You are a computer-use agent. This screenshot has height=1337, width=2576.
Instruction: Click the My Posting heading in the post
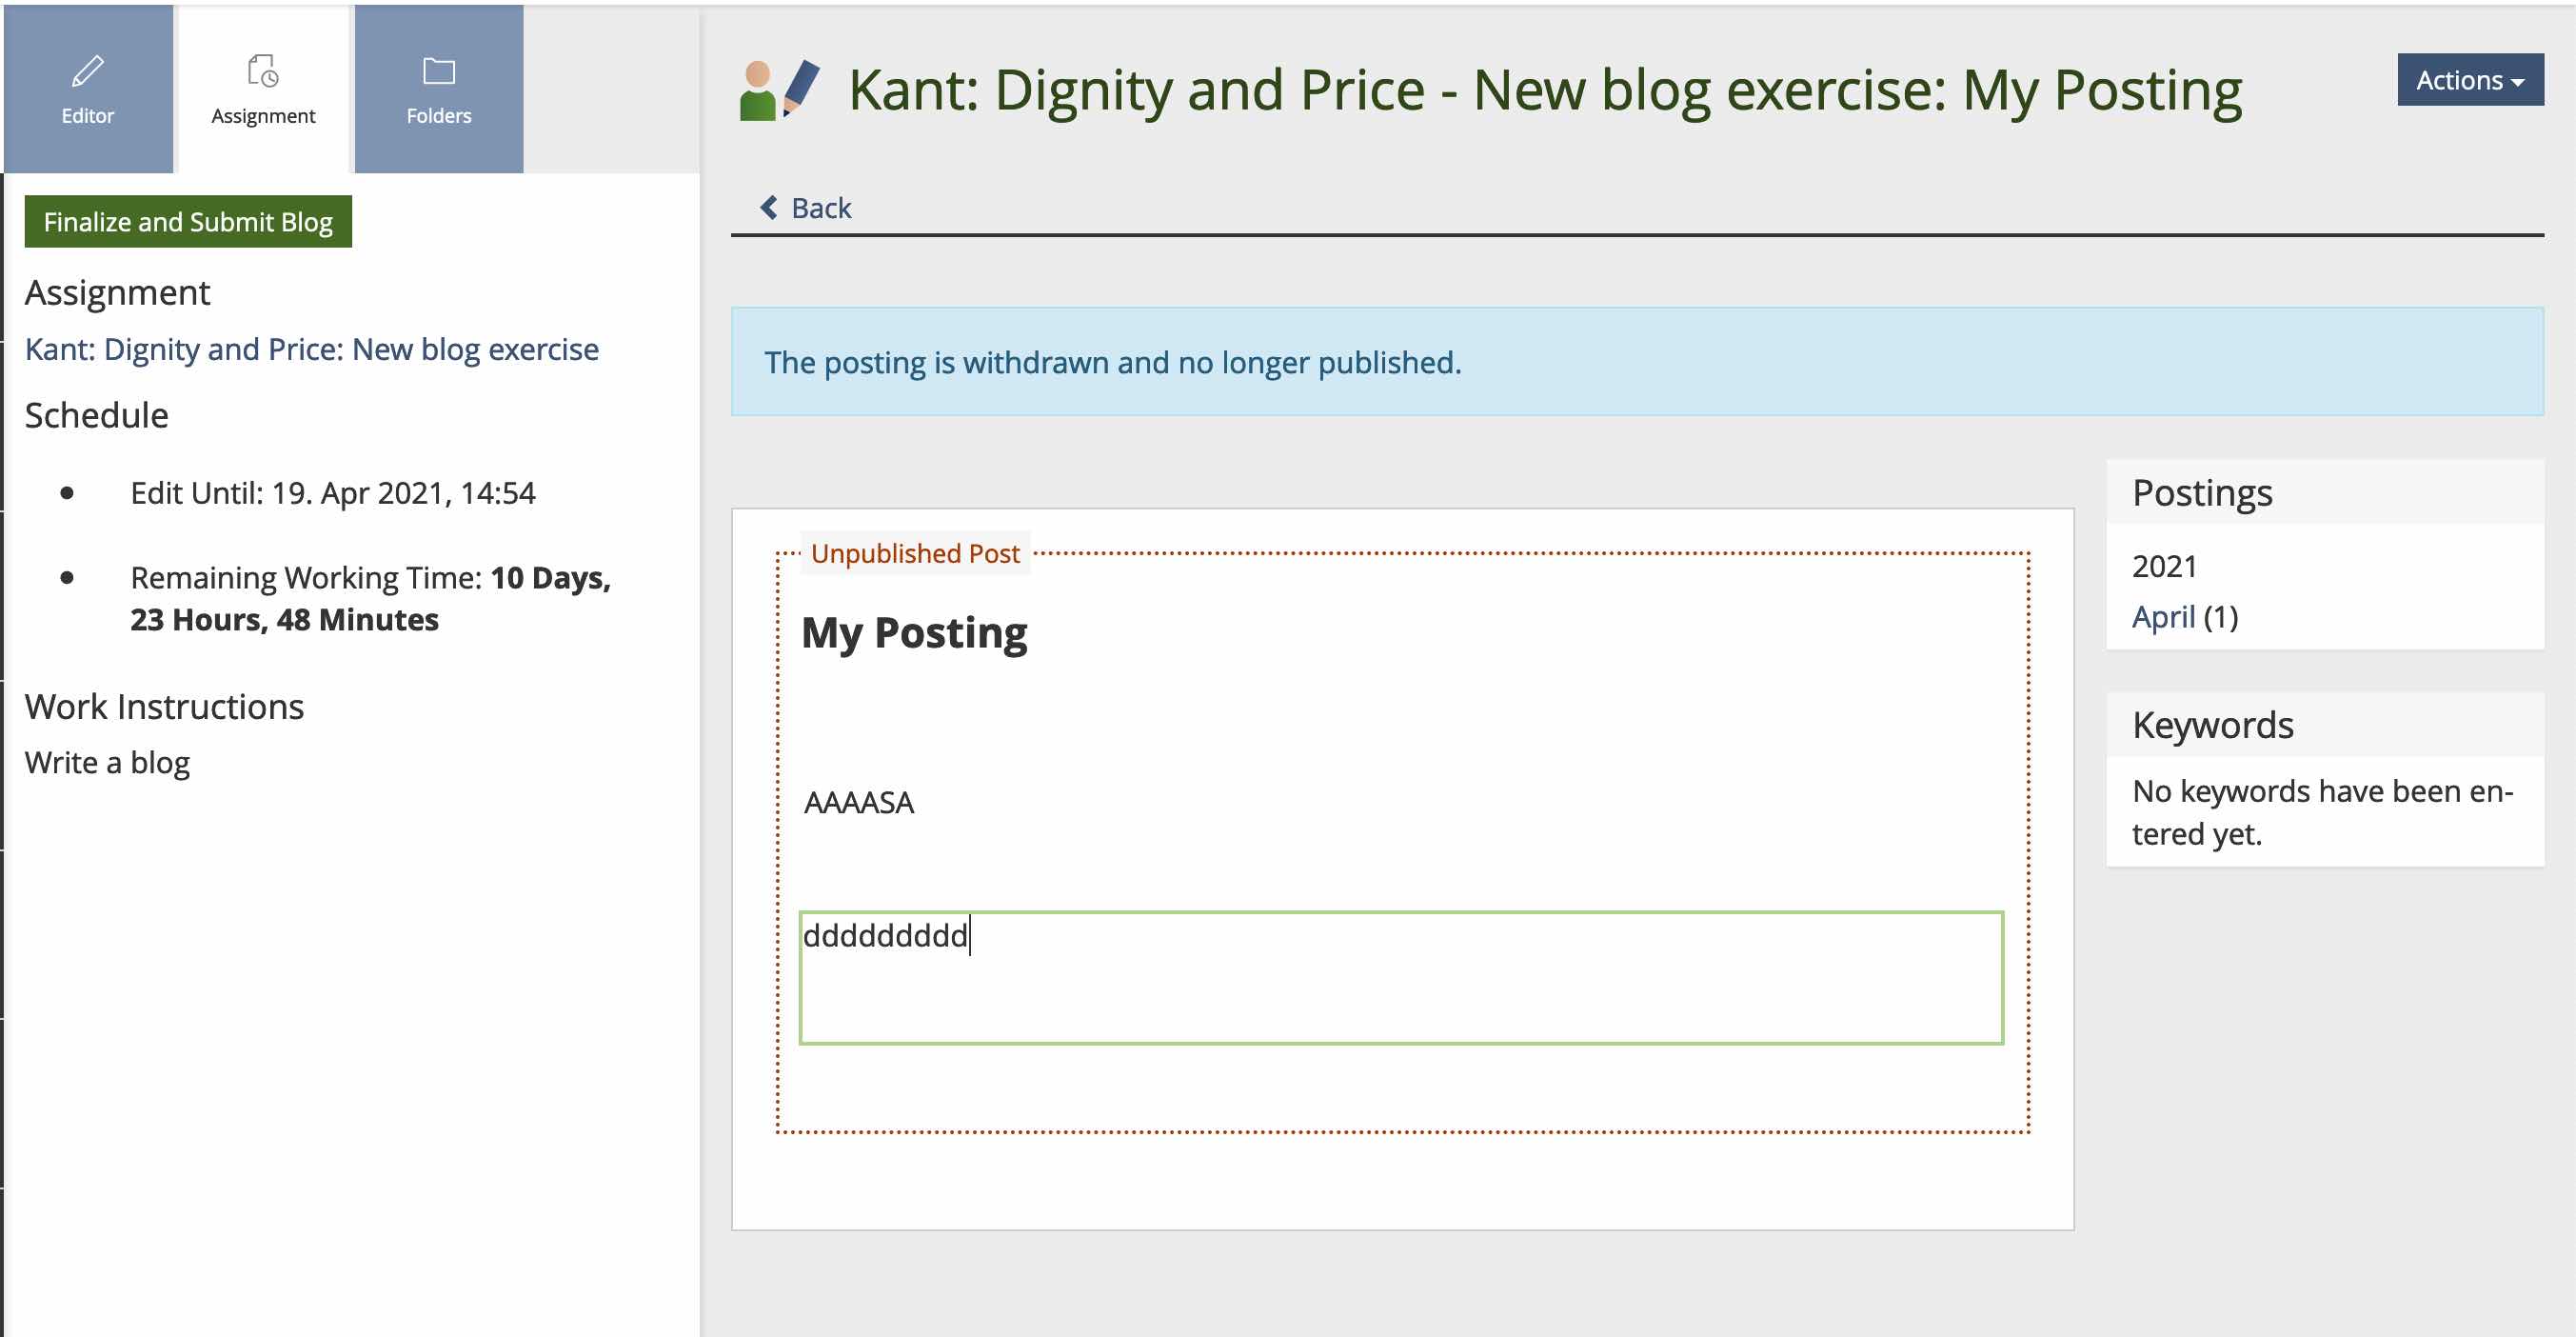(x=914, y=633)
